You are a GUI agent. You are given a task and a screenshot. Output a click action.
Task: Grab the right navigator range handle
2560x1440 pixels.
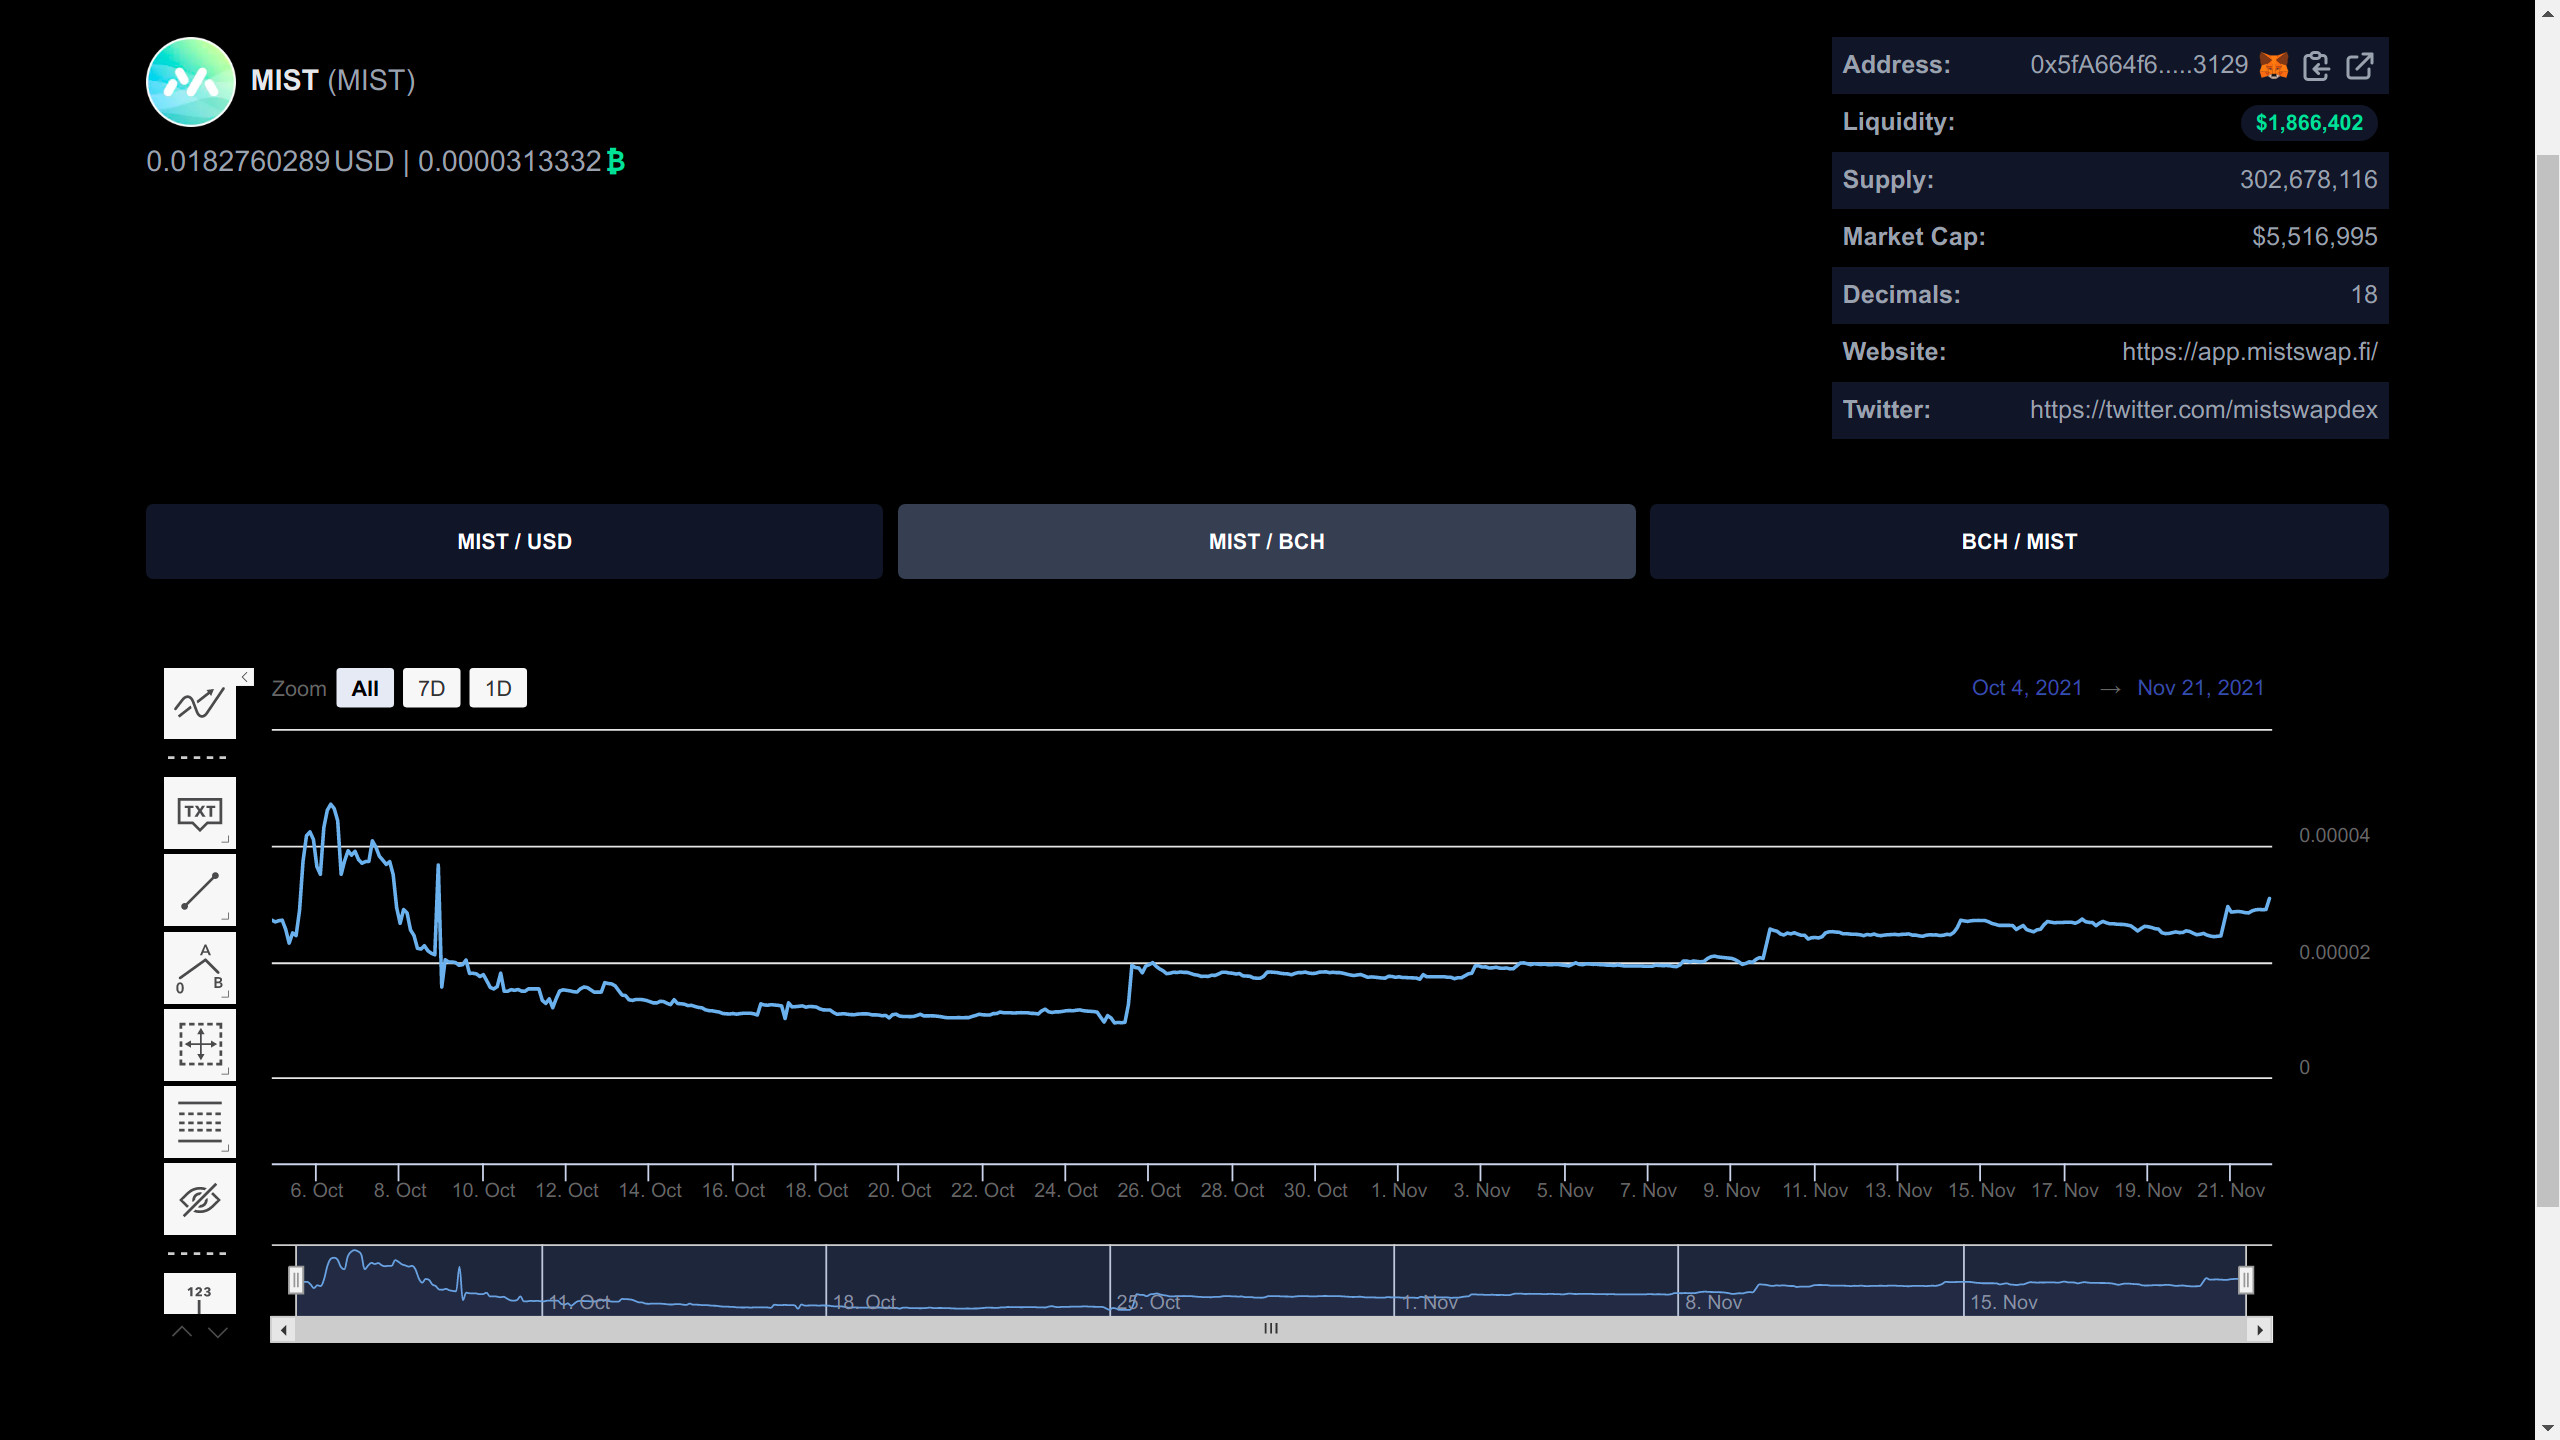tap(2246, 1280)
